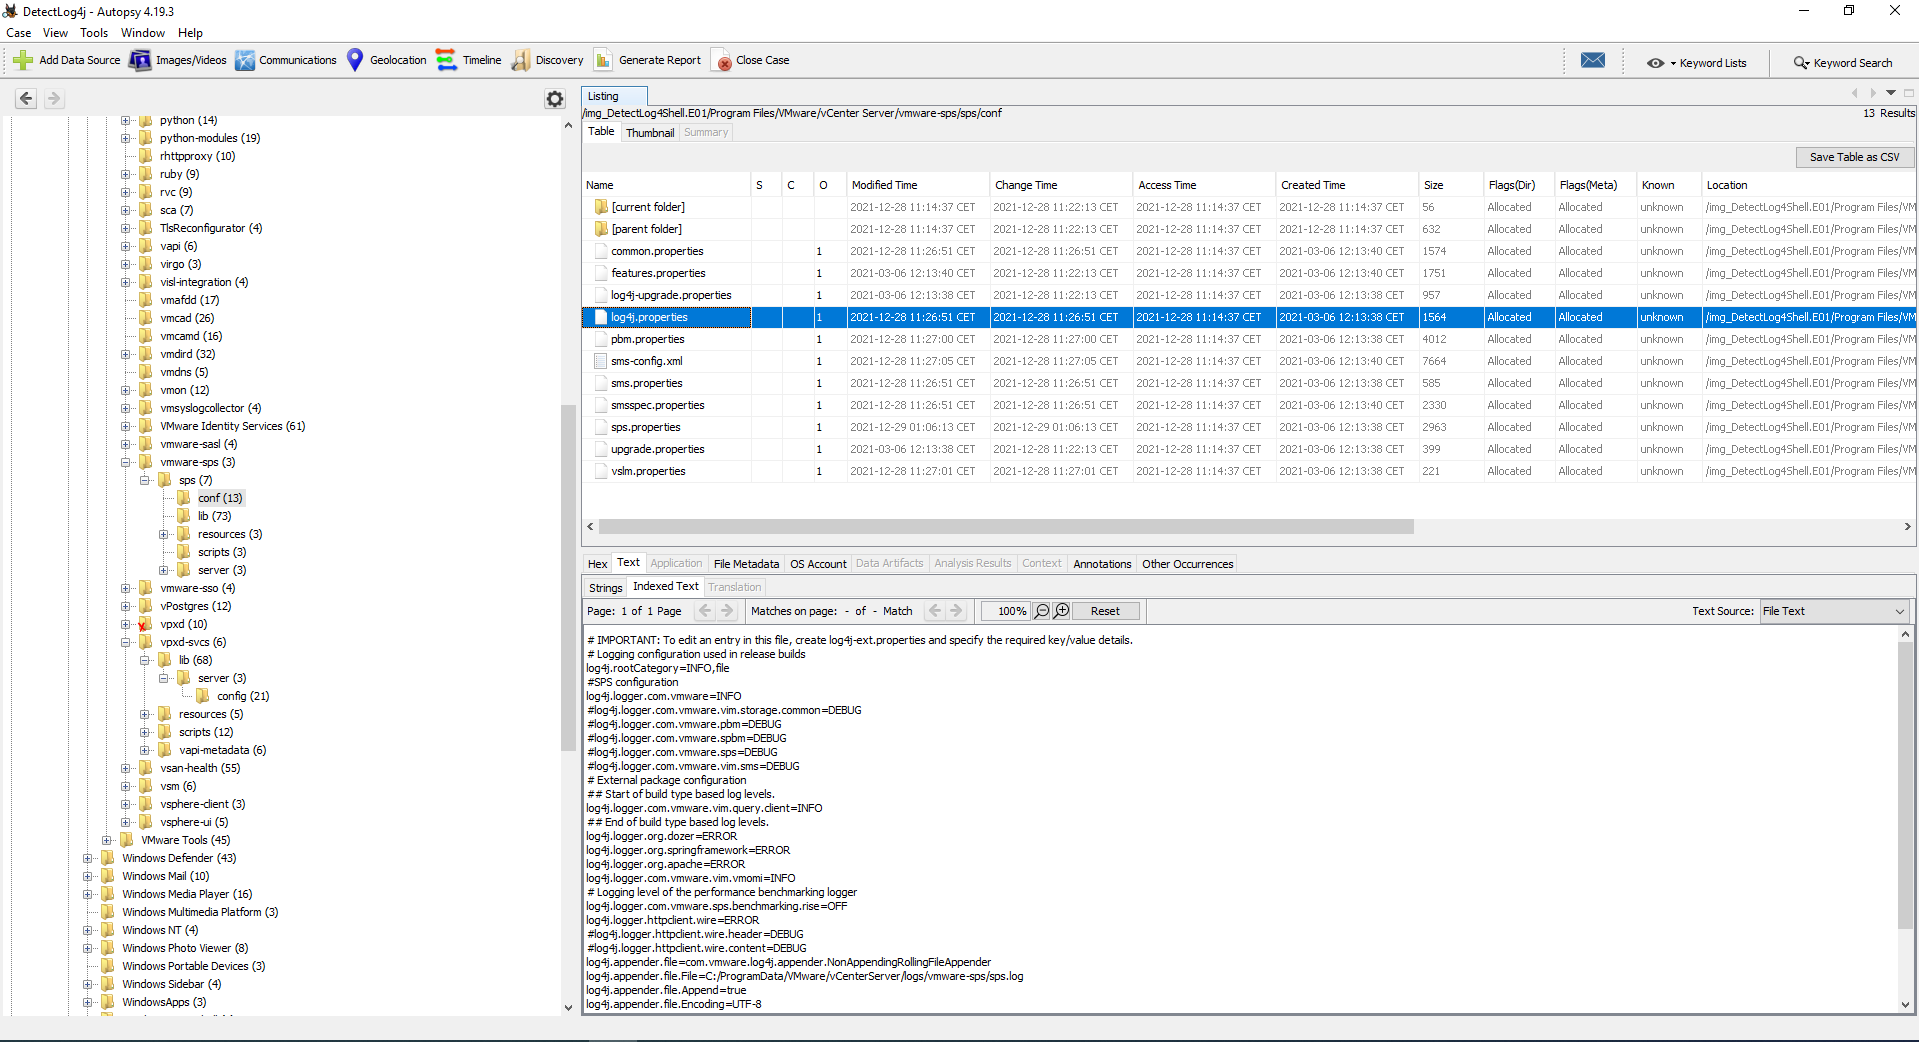Open tree view gear settings
The image size is (1919, 1042).
pos(555,99)
